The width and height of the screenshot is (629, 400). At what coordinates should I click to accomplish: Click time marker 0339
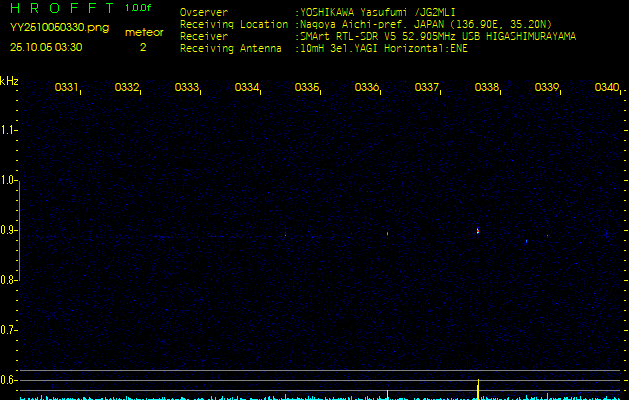coord(547,87)
